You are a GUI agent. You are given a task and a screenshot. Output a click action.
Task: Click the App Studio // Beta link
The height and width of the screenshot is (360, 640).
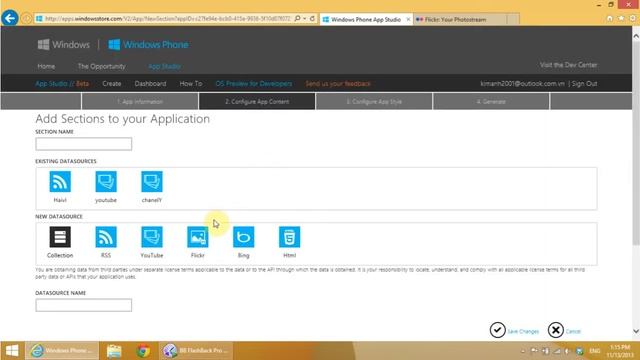coord(62,83)
